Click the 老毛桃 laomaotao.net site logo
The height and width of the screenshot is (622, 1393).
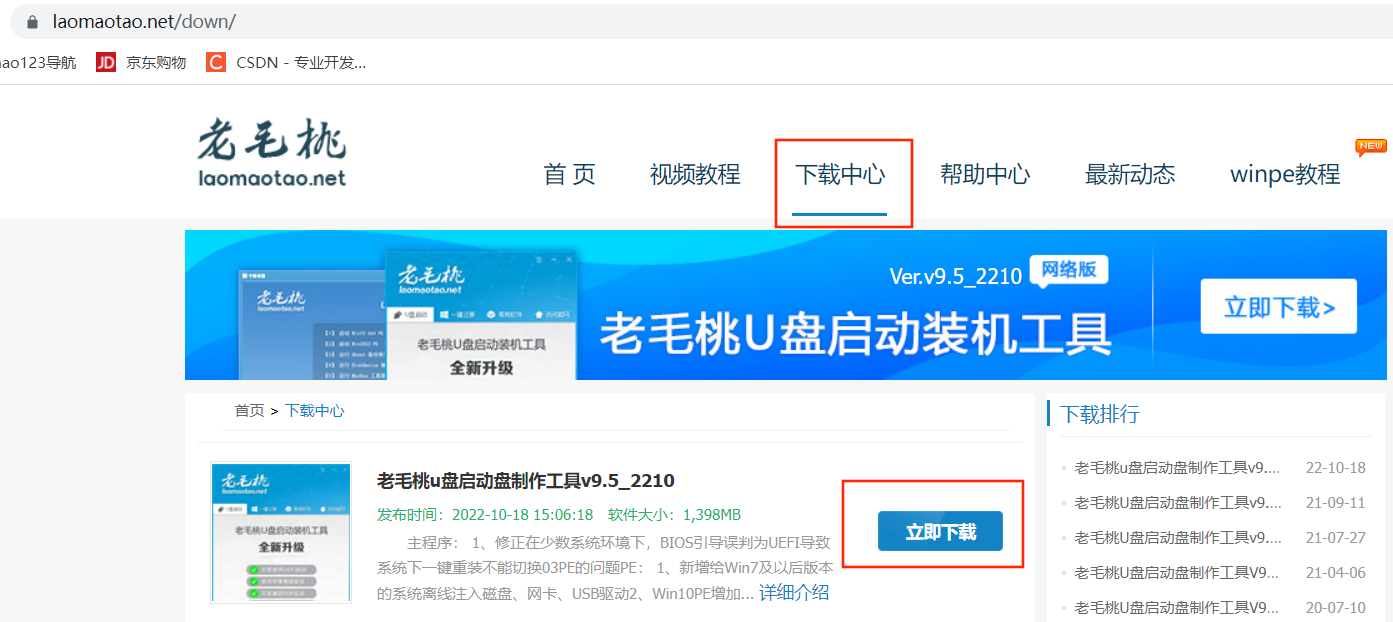[x=272, y=153]
